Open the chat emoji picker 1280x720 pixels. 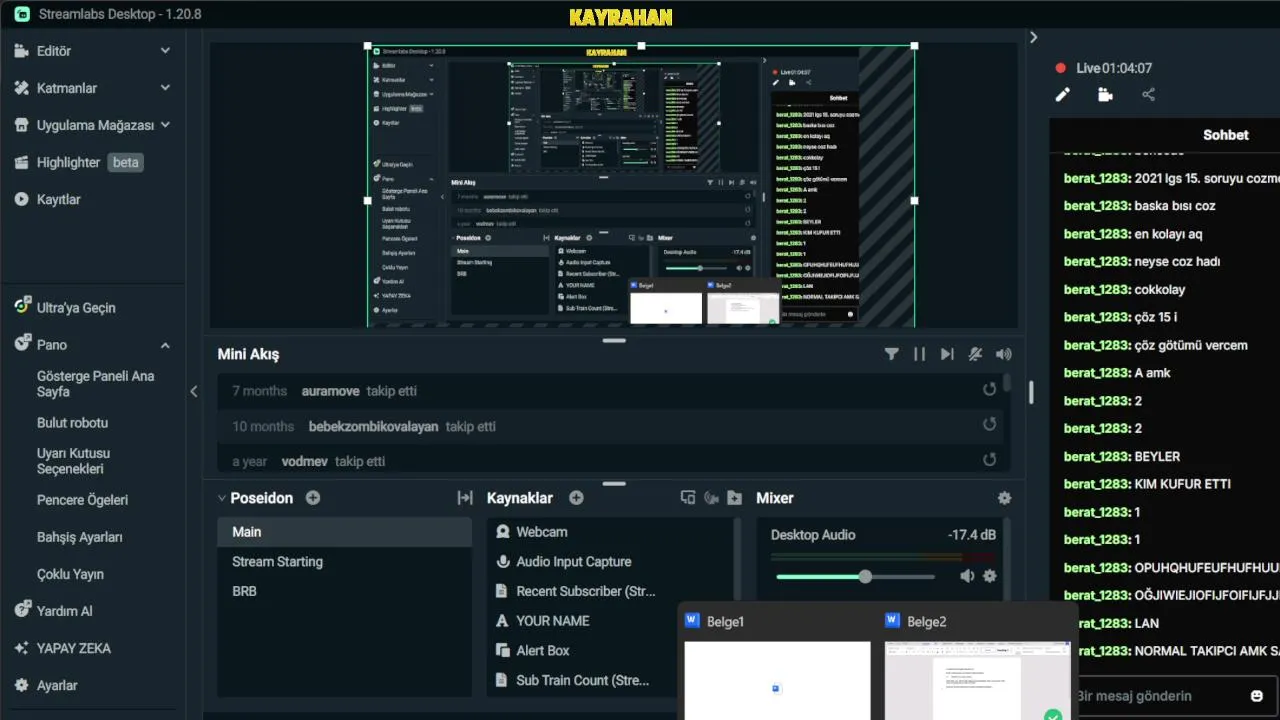tap(1257, 696)
